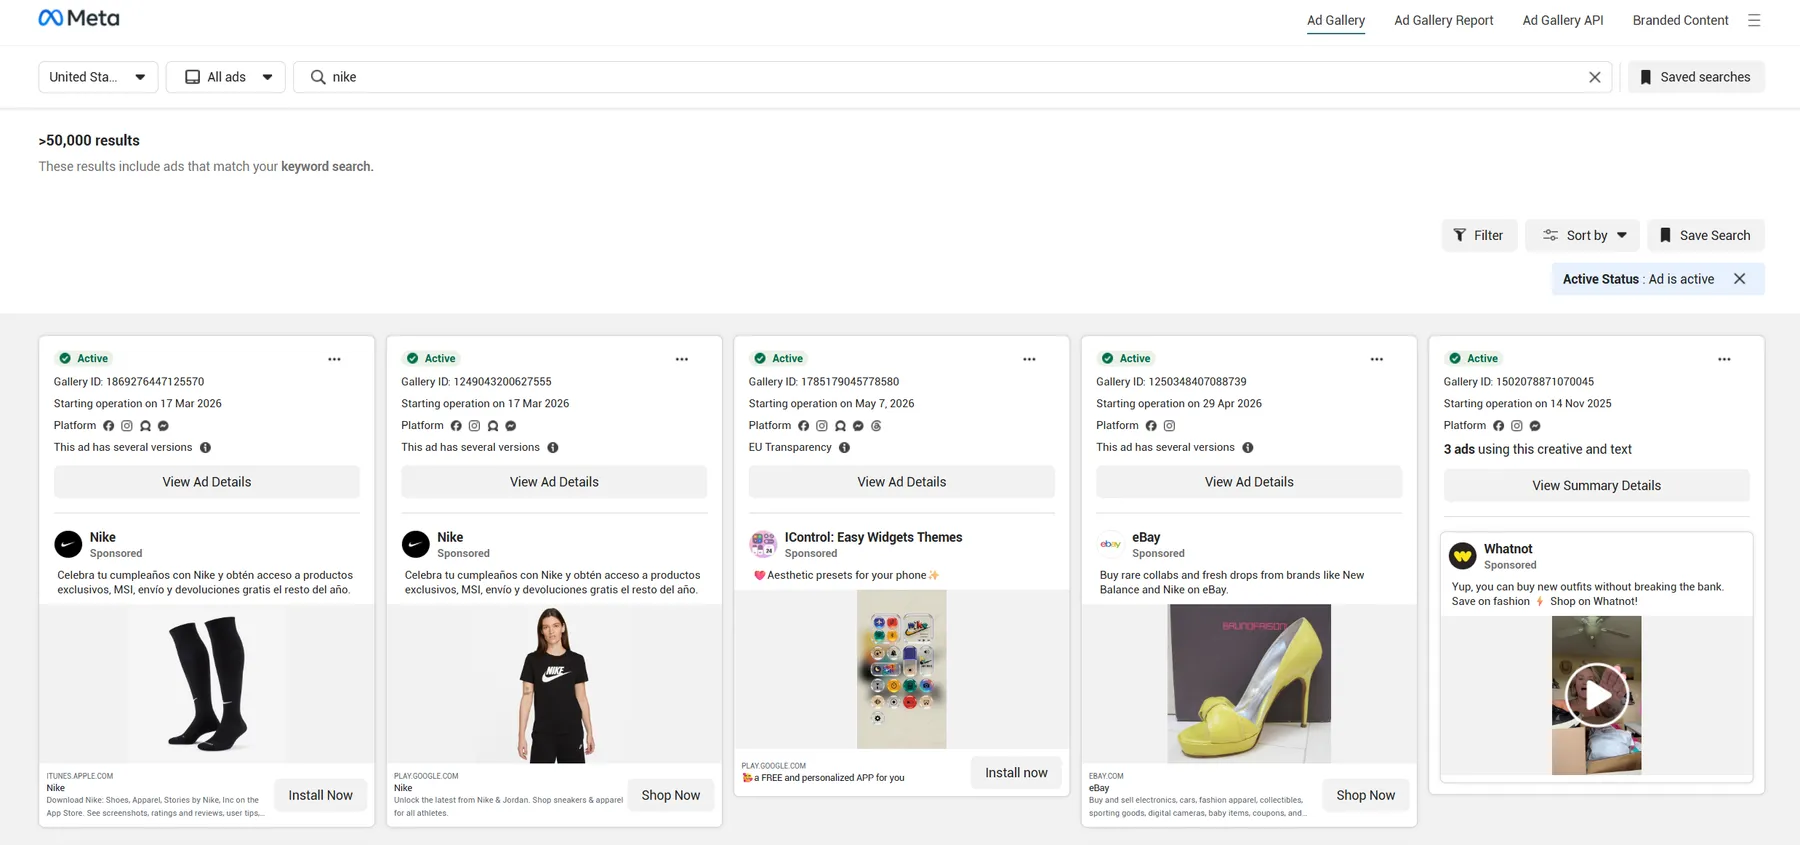
Task: Open the hamburger menu in top navigation
Action: [1754, 20]
